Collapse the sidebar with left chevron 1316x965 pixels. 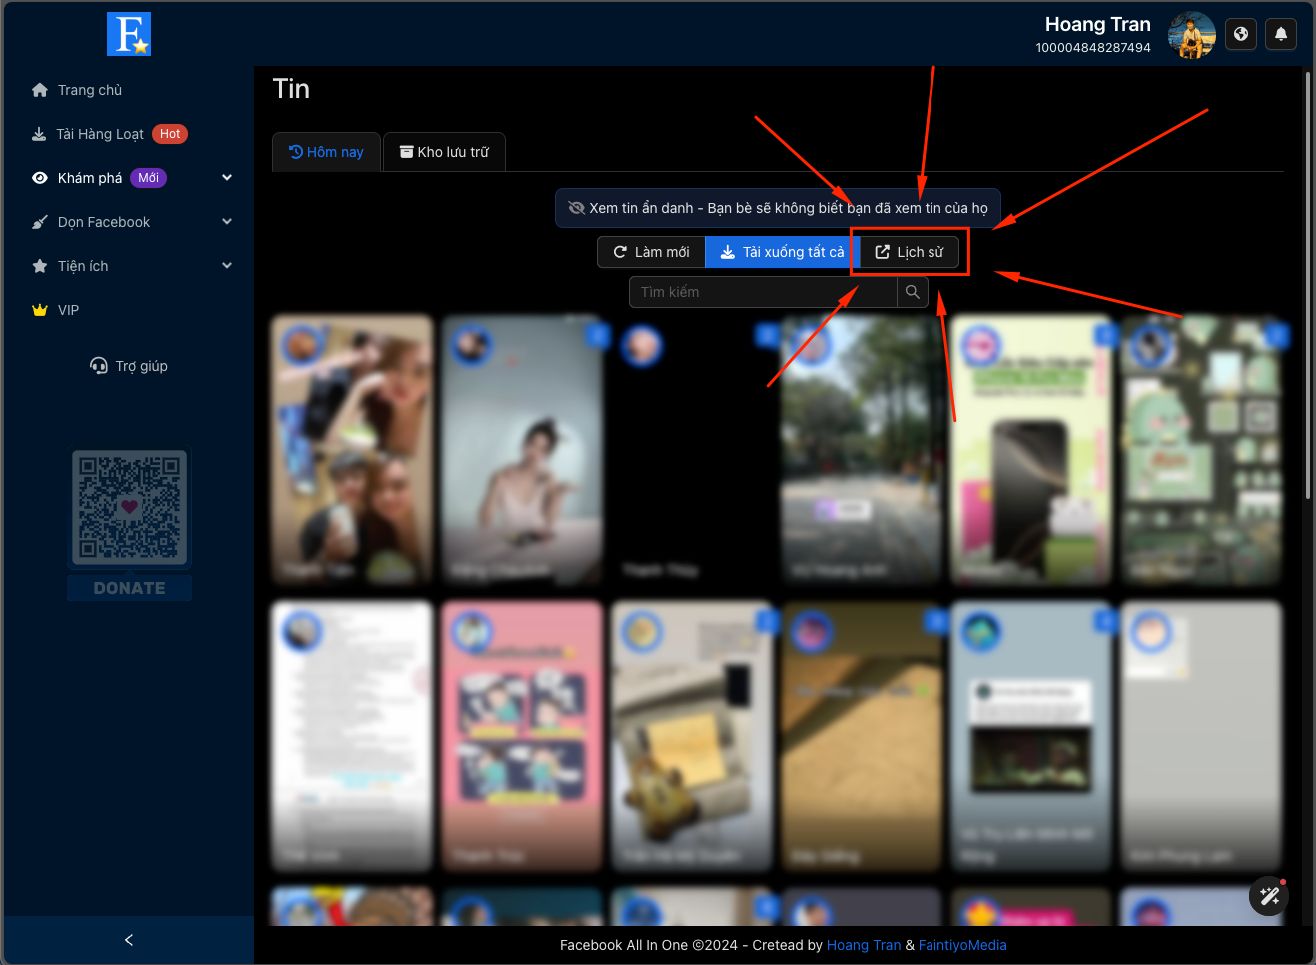click(128, 940)
